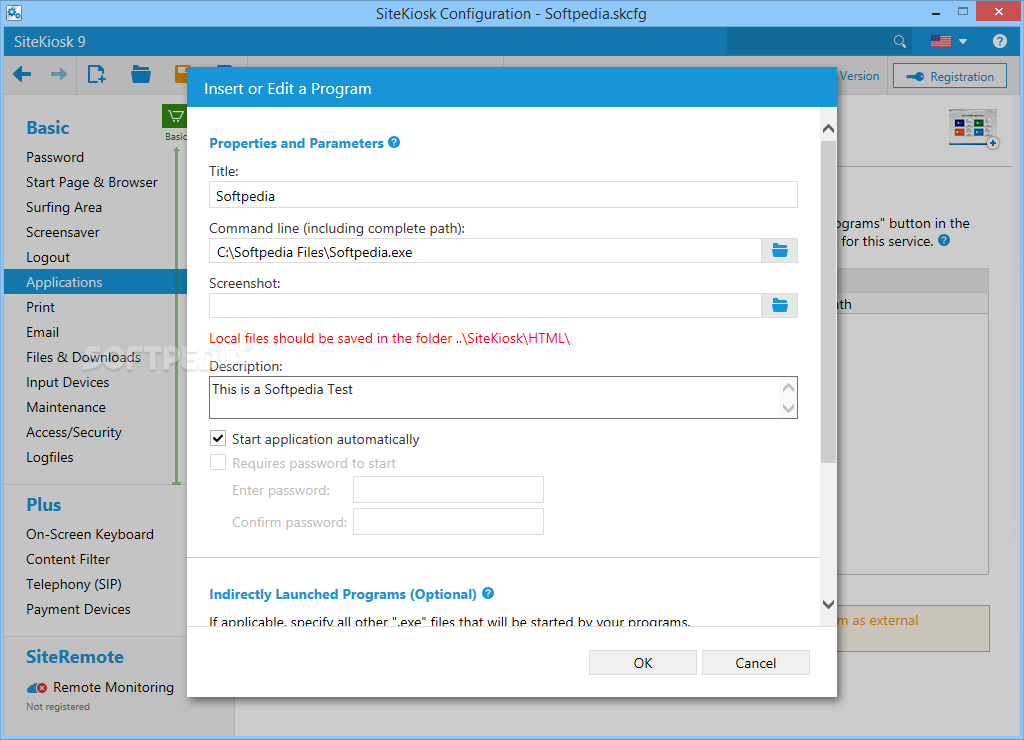Open Files & Downloads section
Screen dimensions: 1024x740
pos(83,357)
